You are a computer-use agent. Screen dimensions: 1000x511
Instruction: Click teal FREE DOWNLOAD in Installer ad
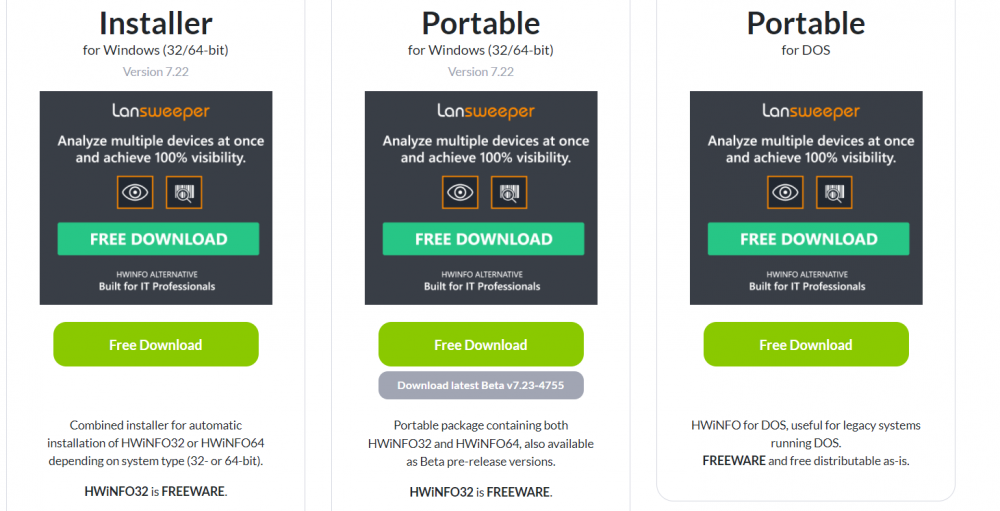(x=158, y=239)
